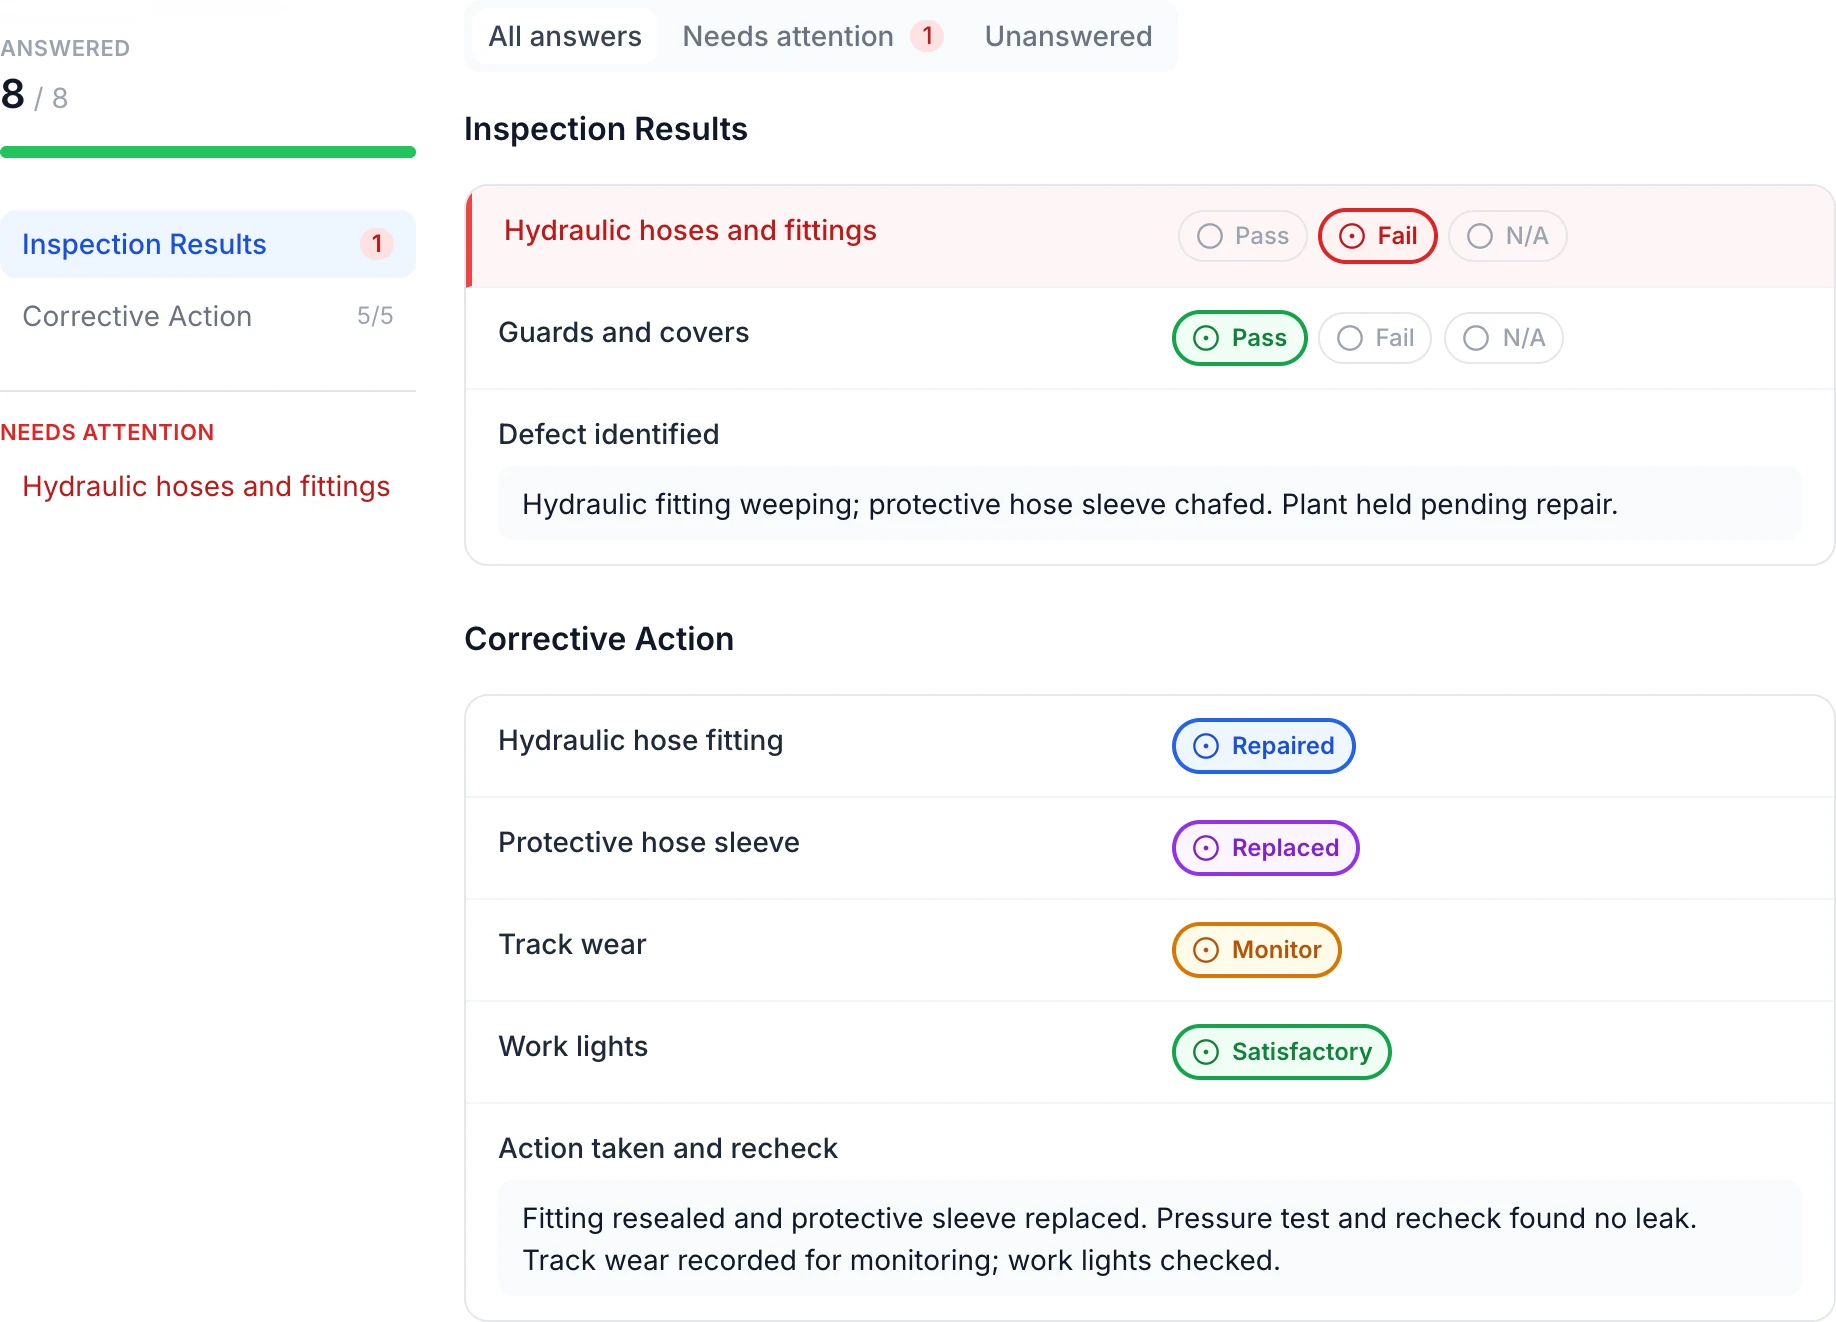The width and height of the screenshot is (1836, 1322).
Task: Set Guards and covers to N/A
Action: coord(1503,338)
